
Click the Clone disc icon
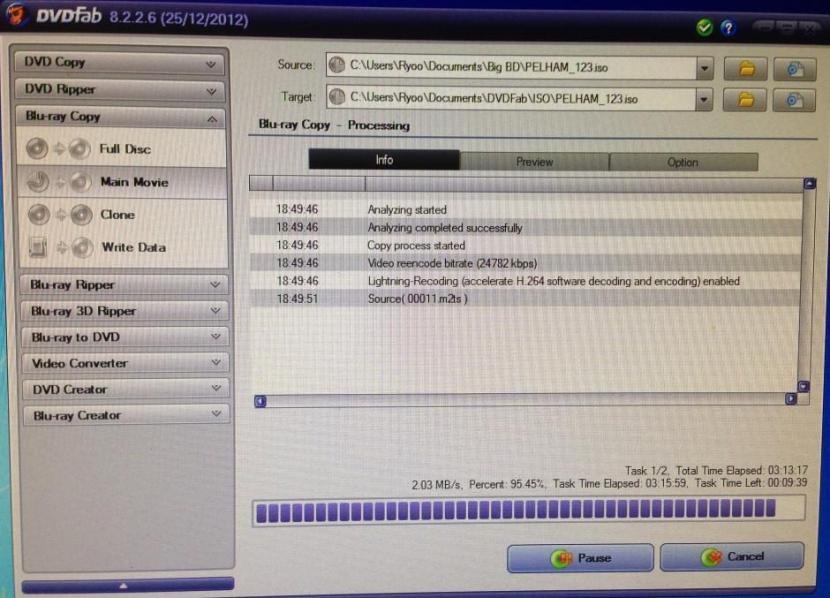[x=60, y=214]
